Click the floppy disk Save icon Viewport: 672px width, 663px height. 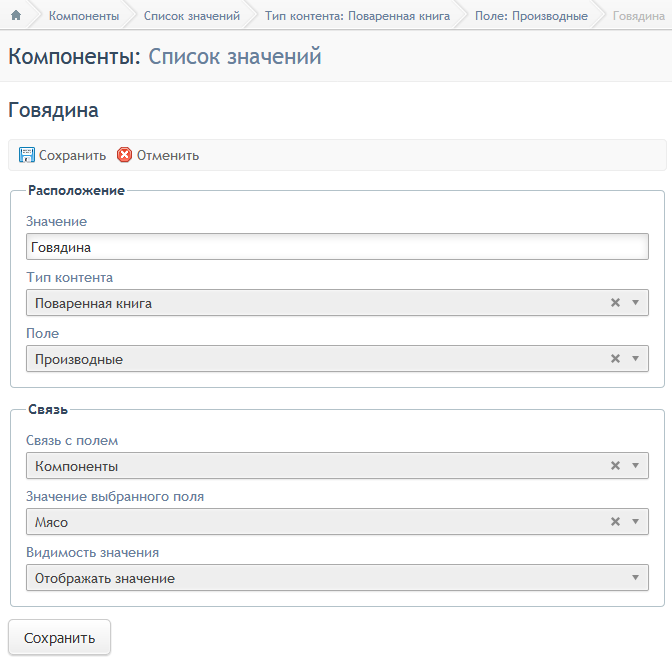(27, 155)
